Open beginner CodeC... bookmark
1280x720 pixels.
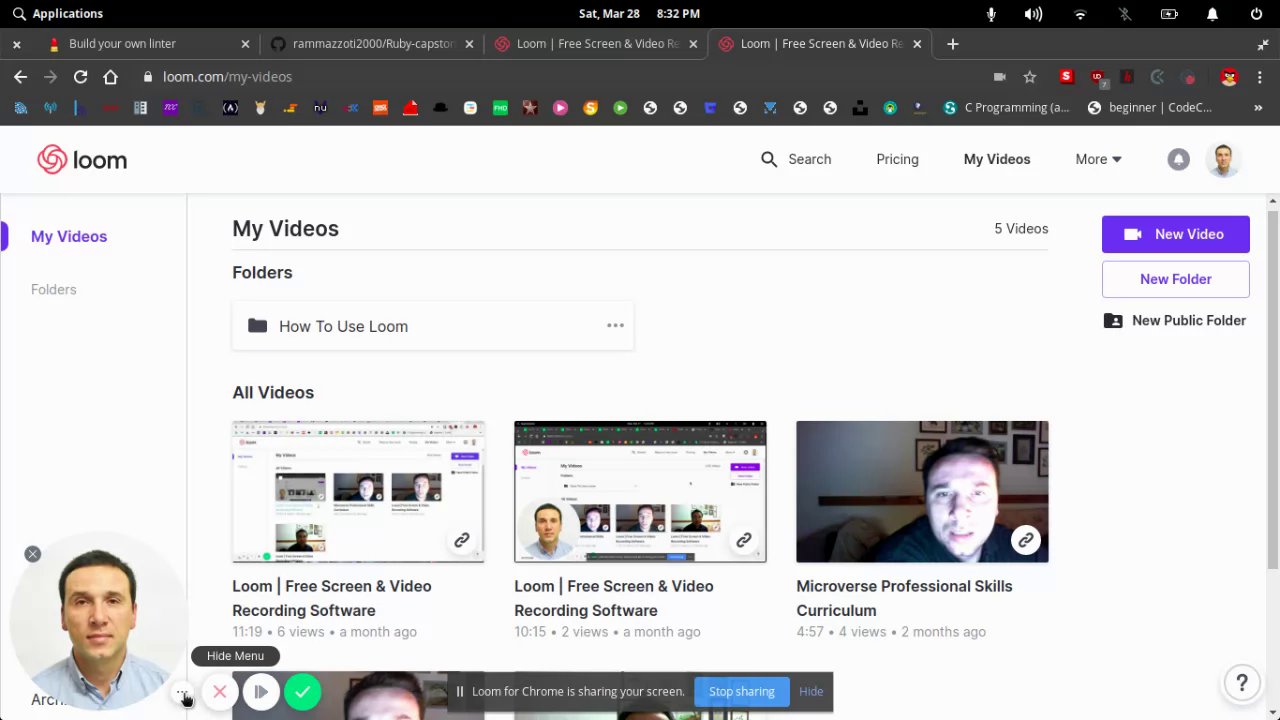[x=1150, y=107]
